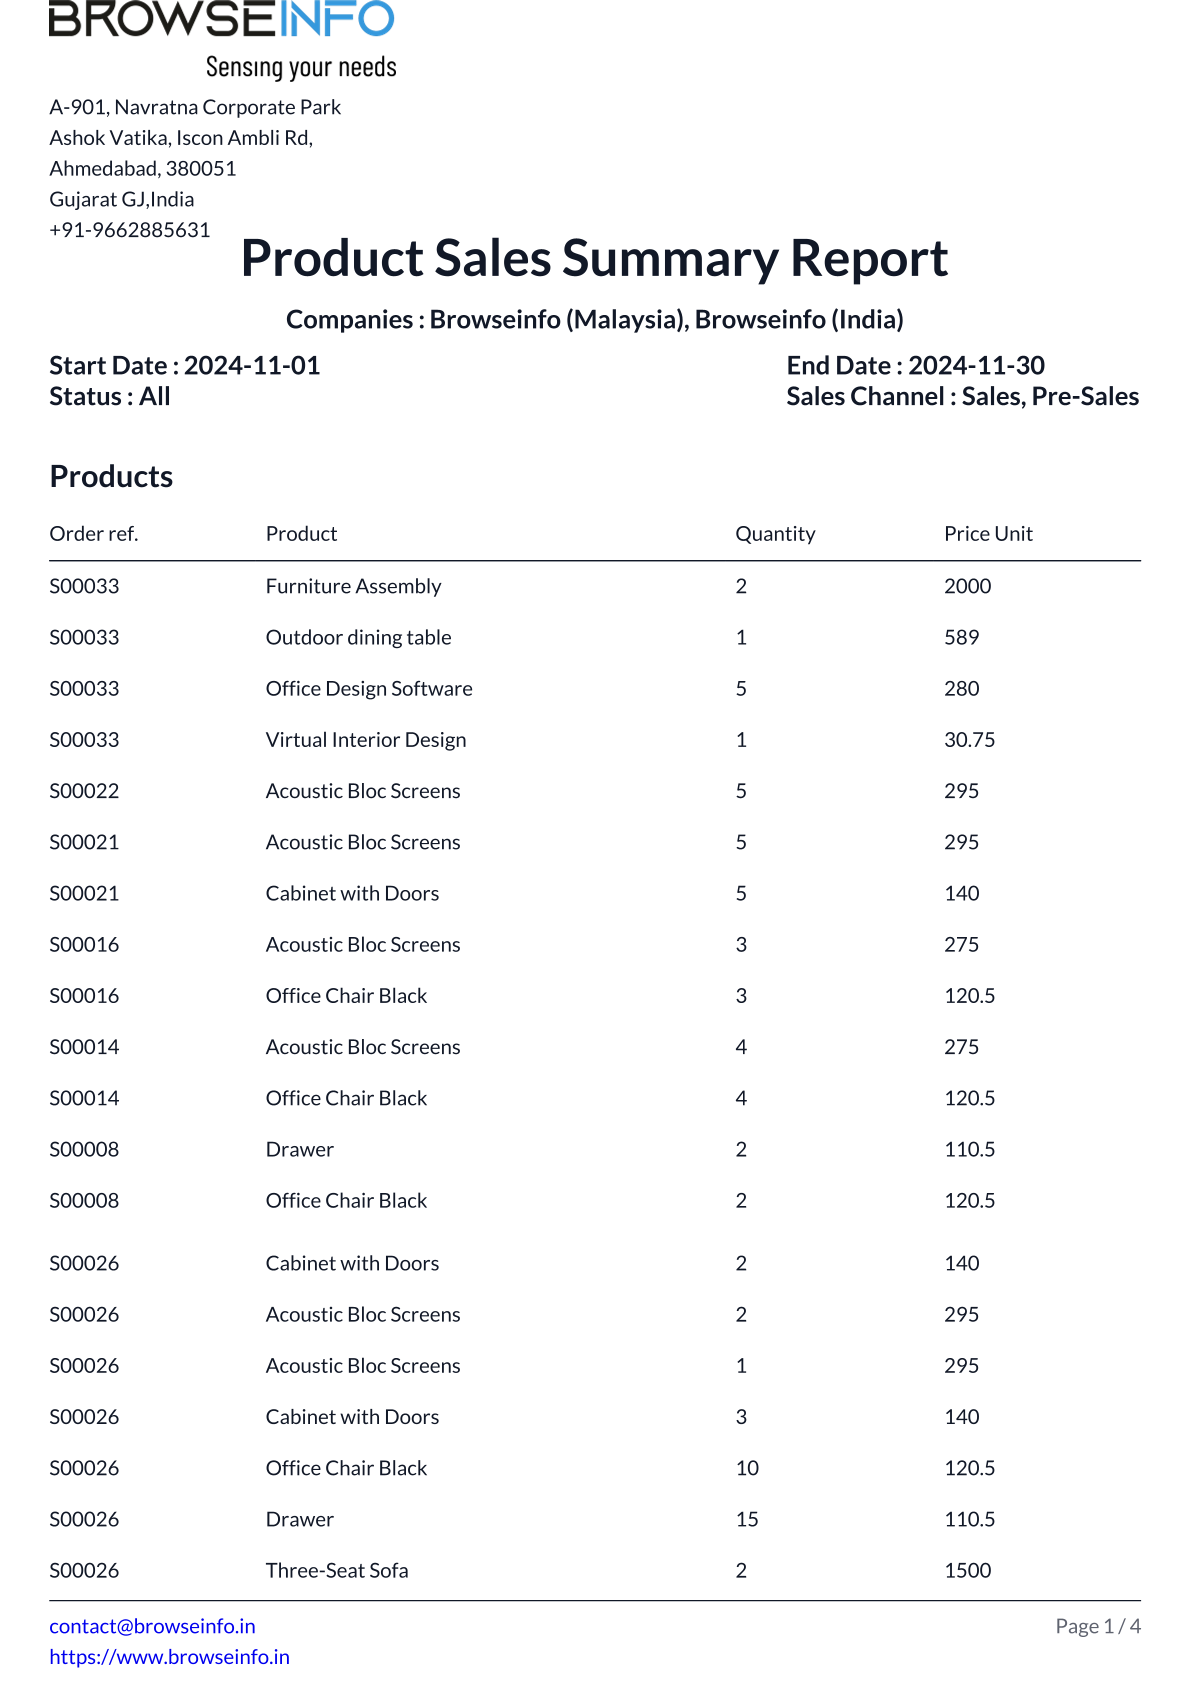Click the Price Unit column header
The height and width of the screenshot is (1684, 1190).
pos(988,534)
